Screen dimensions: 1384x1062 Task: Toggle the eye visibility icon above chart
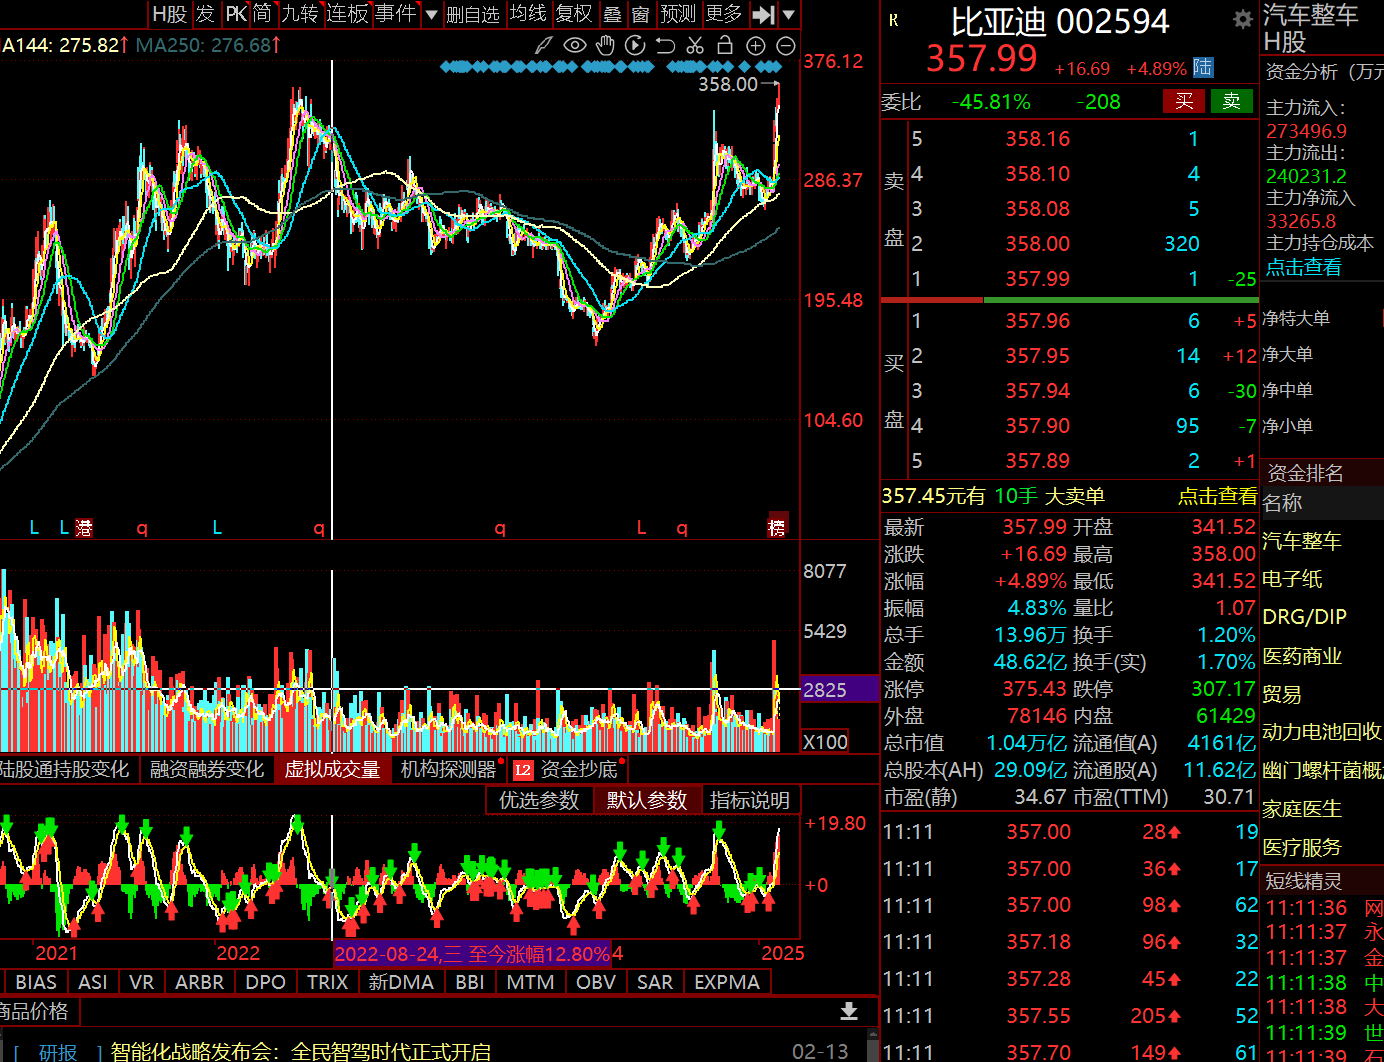coord(574,45)
